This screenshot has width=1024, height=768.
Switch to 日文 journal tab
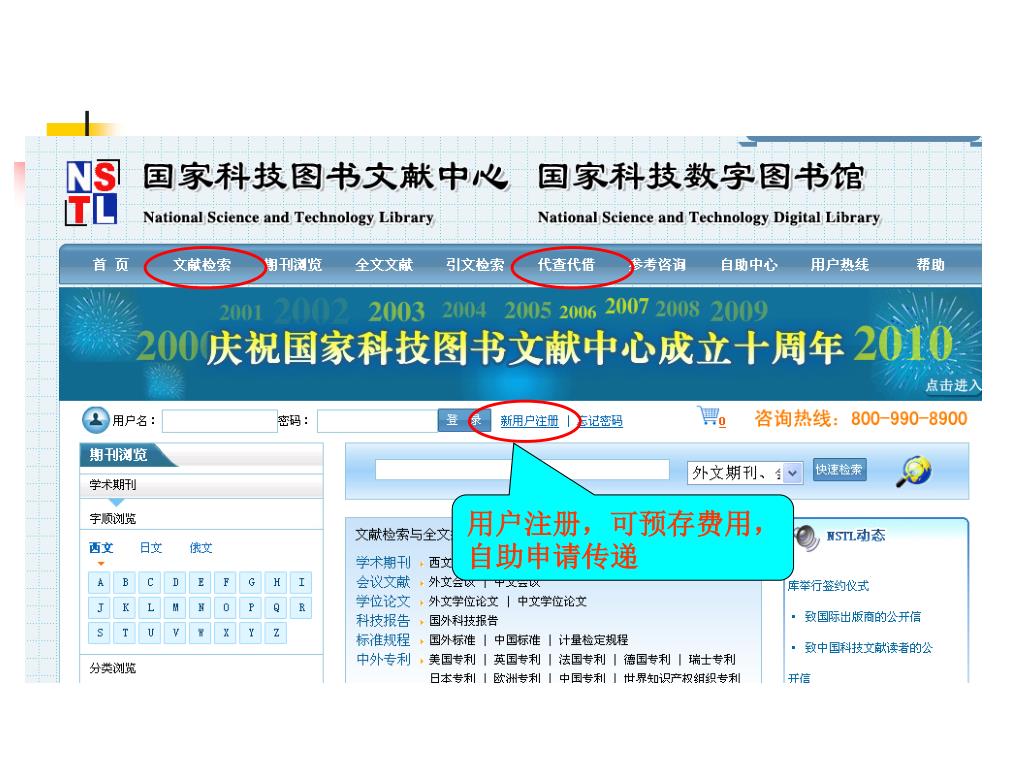point(151,548)
